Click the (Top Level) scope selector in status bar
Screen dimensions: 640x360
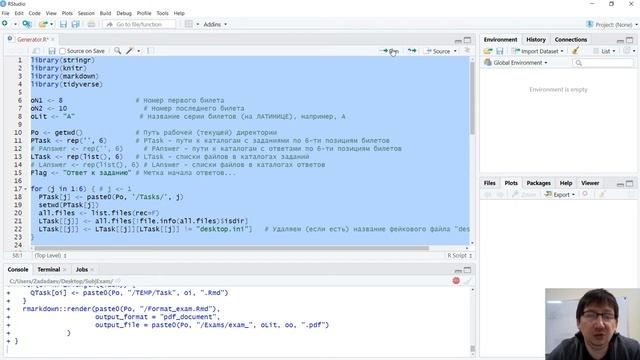(x=50, y=256)
